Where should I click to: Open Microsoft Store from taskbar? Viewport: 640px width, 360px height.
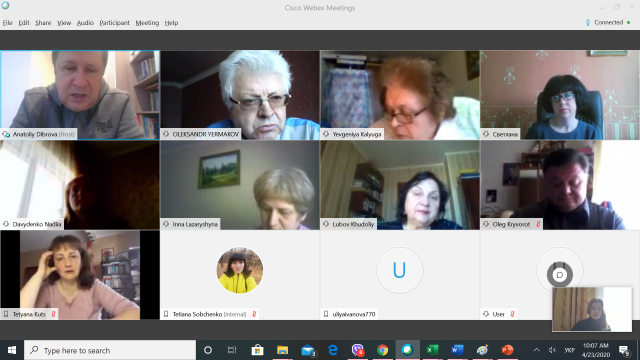click(x=257, y=350)
